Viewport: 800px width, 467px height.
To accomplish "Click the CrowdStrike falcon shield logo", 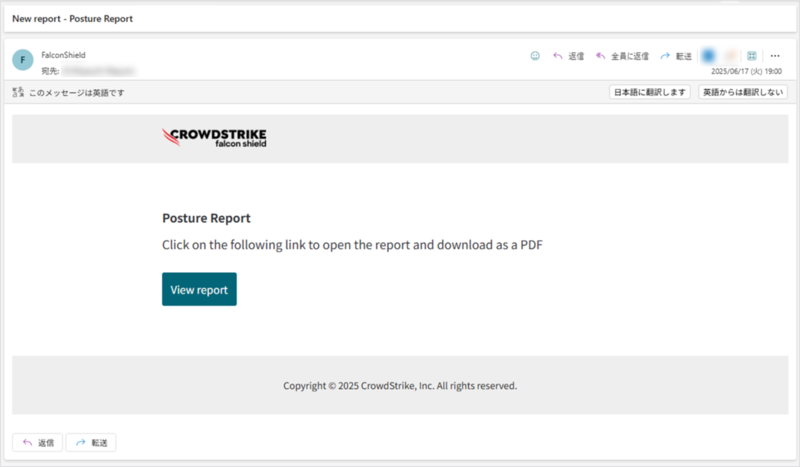I will tap(214, 138).
